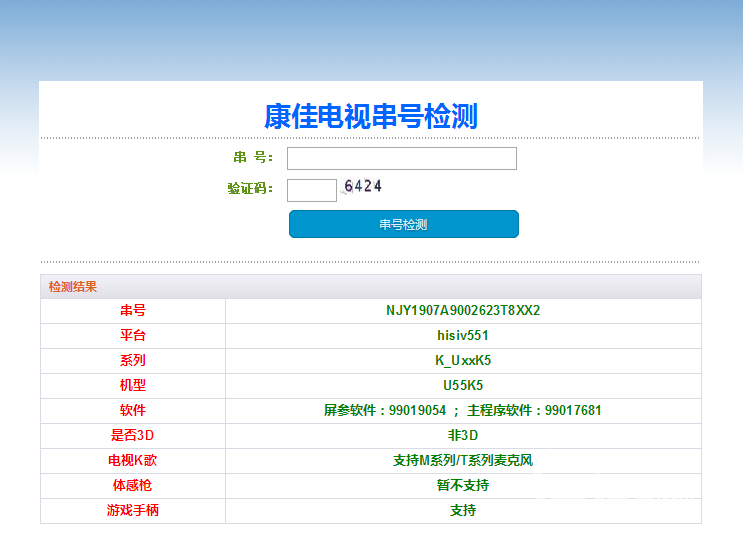Viewport: 743px width, 541px height.
Task: Click the 检测结果 results header
Action: coord(72,287)
